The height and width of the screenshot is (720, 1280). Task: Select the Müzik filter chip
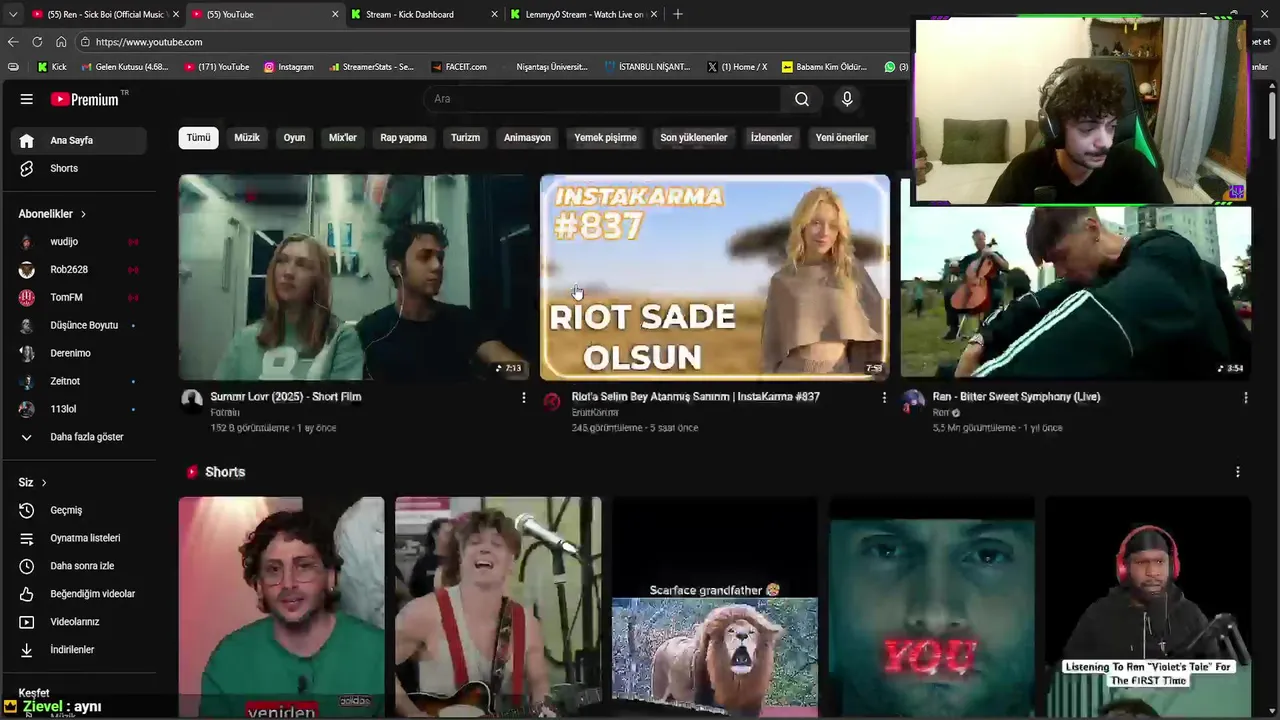coord(247,138)
